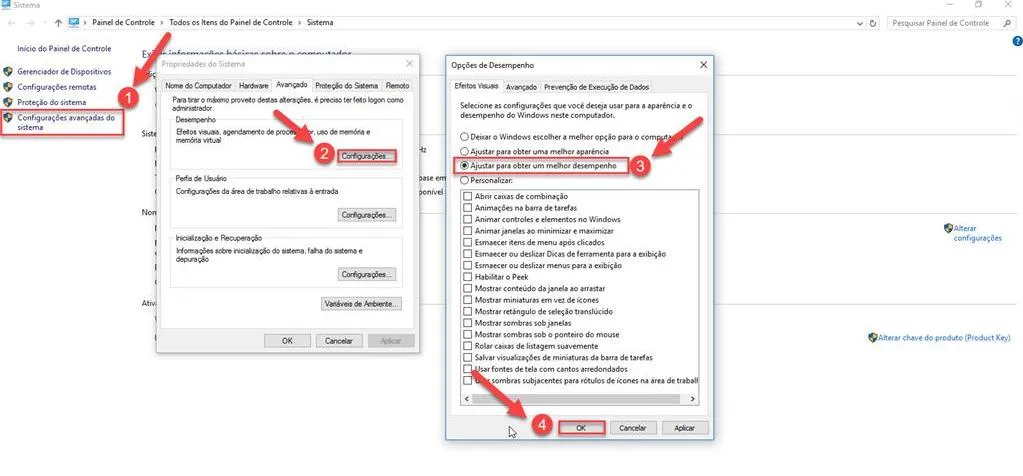Viewport: 1023px width, 476px height.
Task: Check Mostrar conteúdo da janela ao arrastar
Action: (467, 288)
